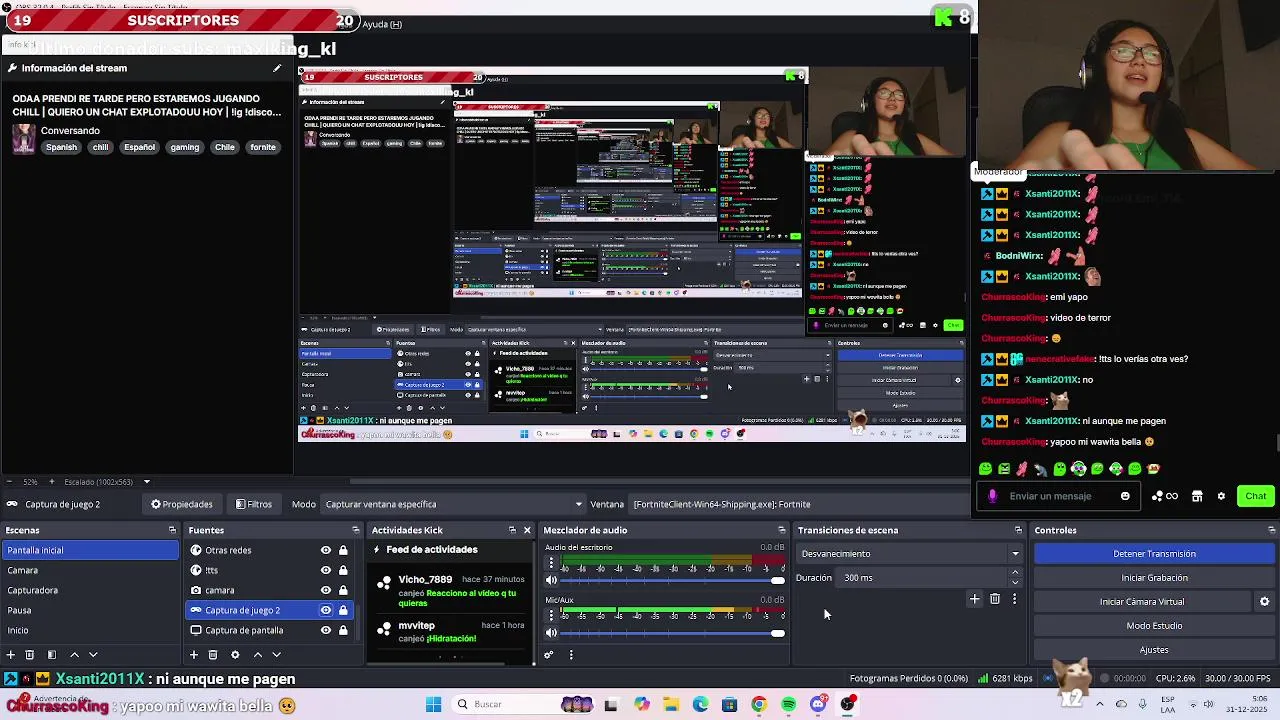Undock the Escenas panel
Image resolution: width=1280 pixels, height=720 pixels.
click(x=172, y=530)
